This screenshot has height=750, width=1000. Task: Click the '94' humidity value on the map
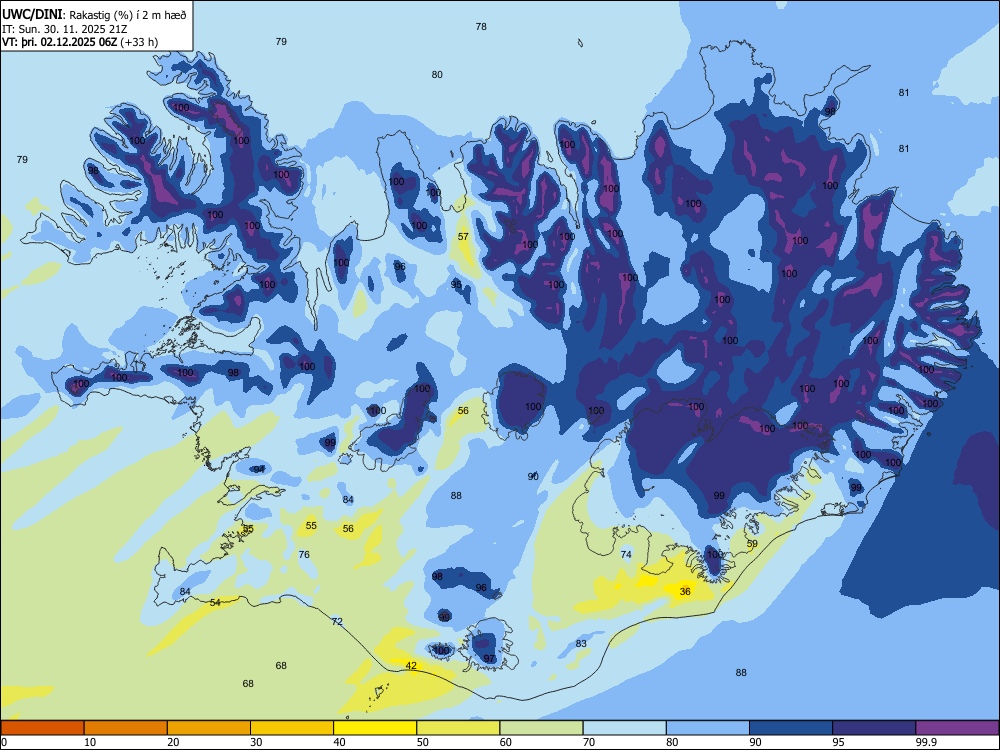(259, 469)
